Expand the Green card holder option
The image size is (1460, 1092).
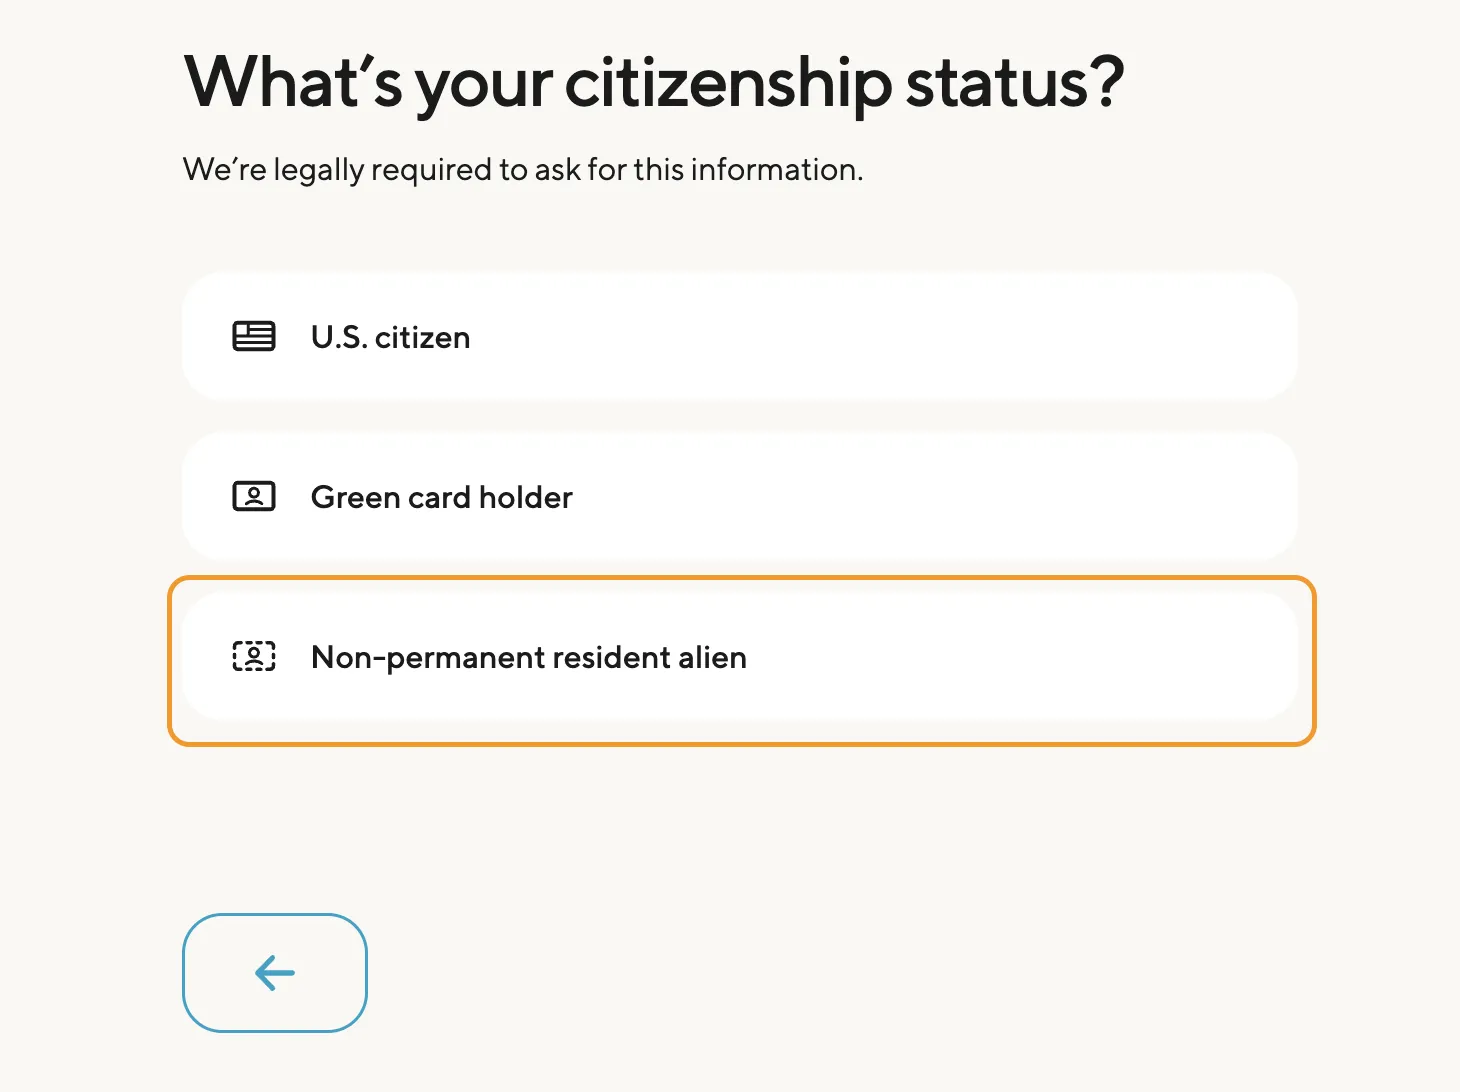point(740,496)
